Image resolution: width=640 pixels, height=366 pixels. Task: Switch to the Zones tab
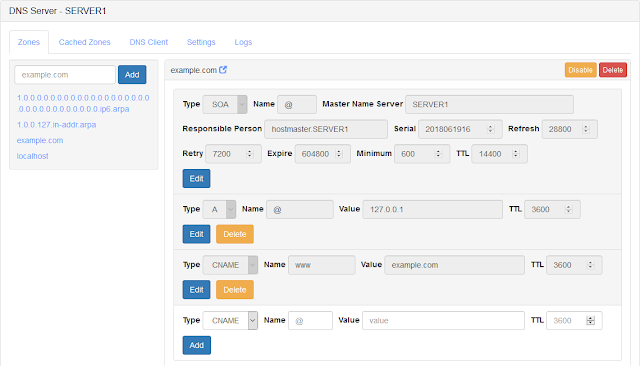pos(29,42)
